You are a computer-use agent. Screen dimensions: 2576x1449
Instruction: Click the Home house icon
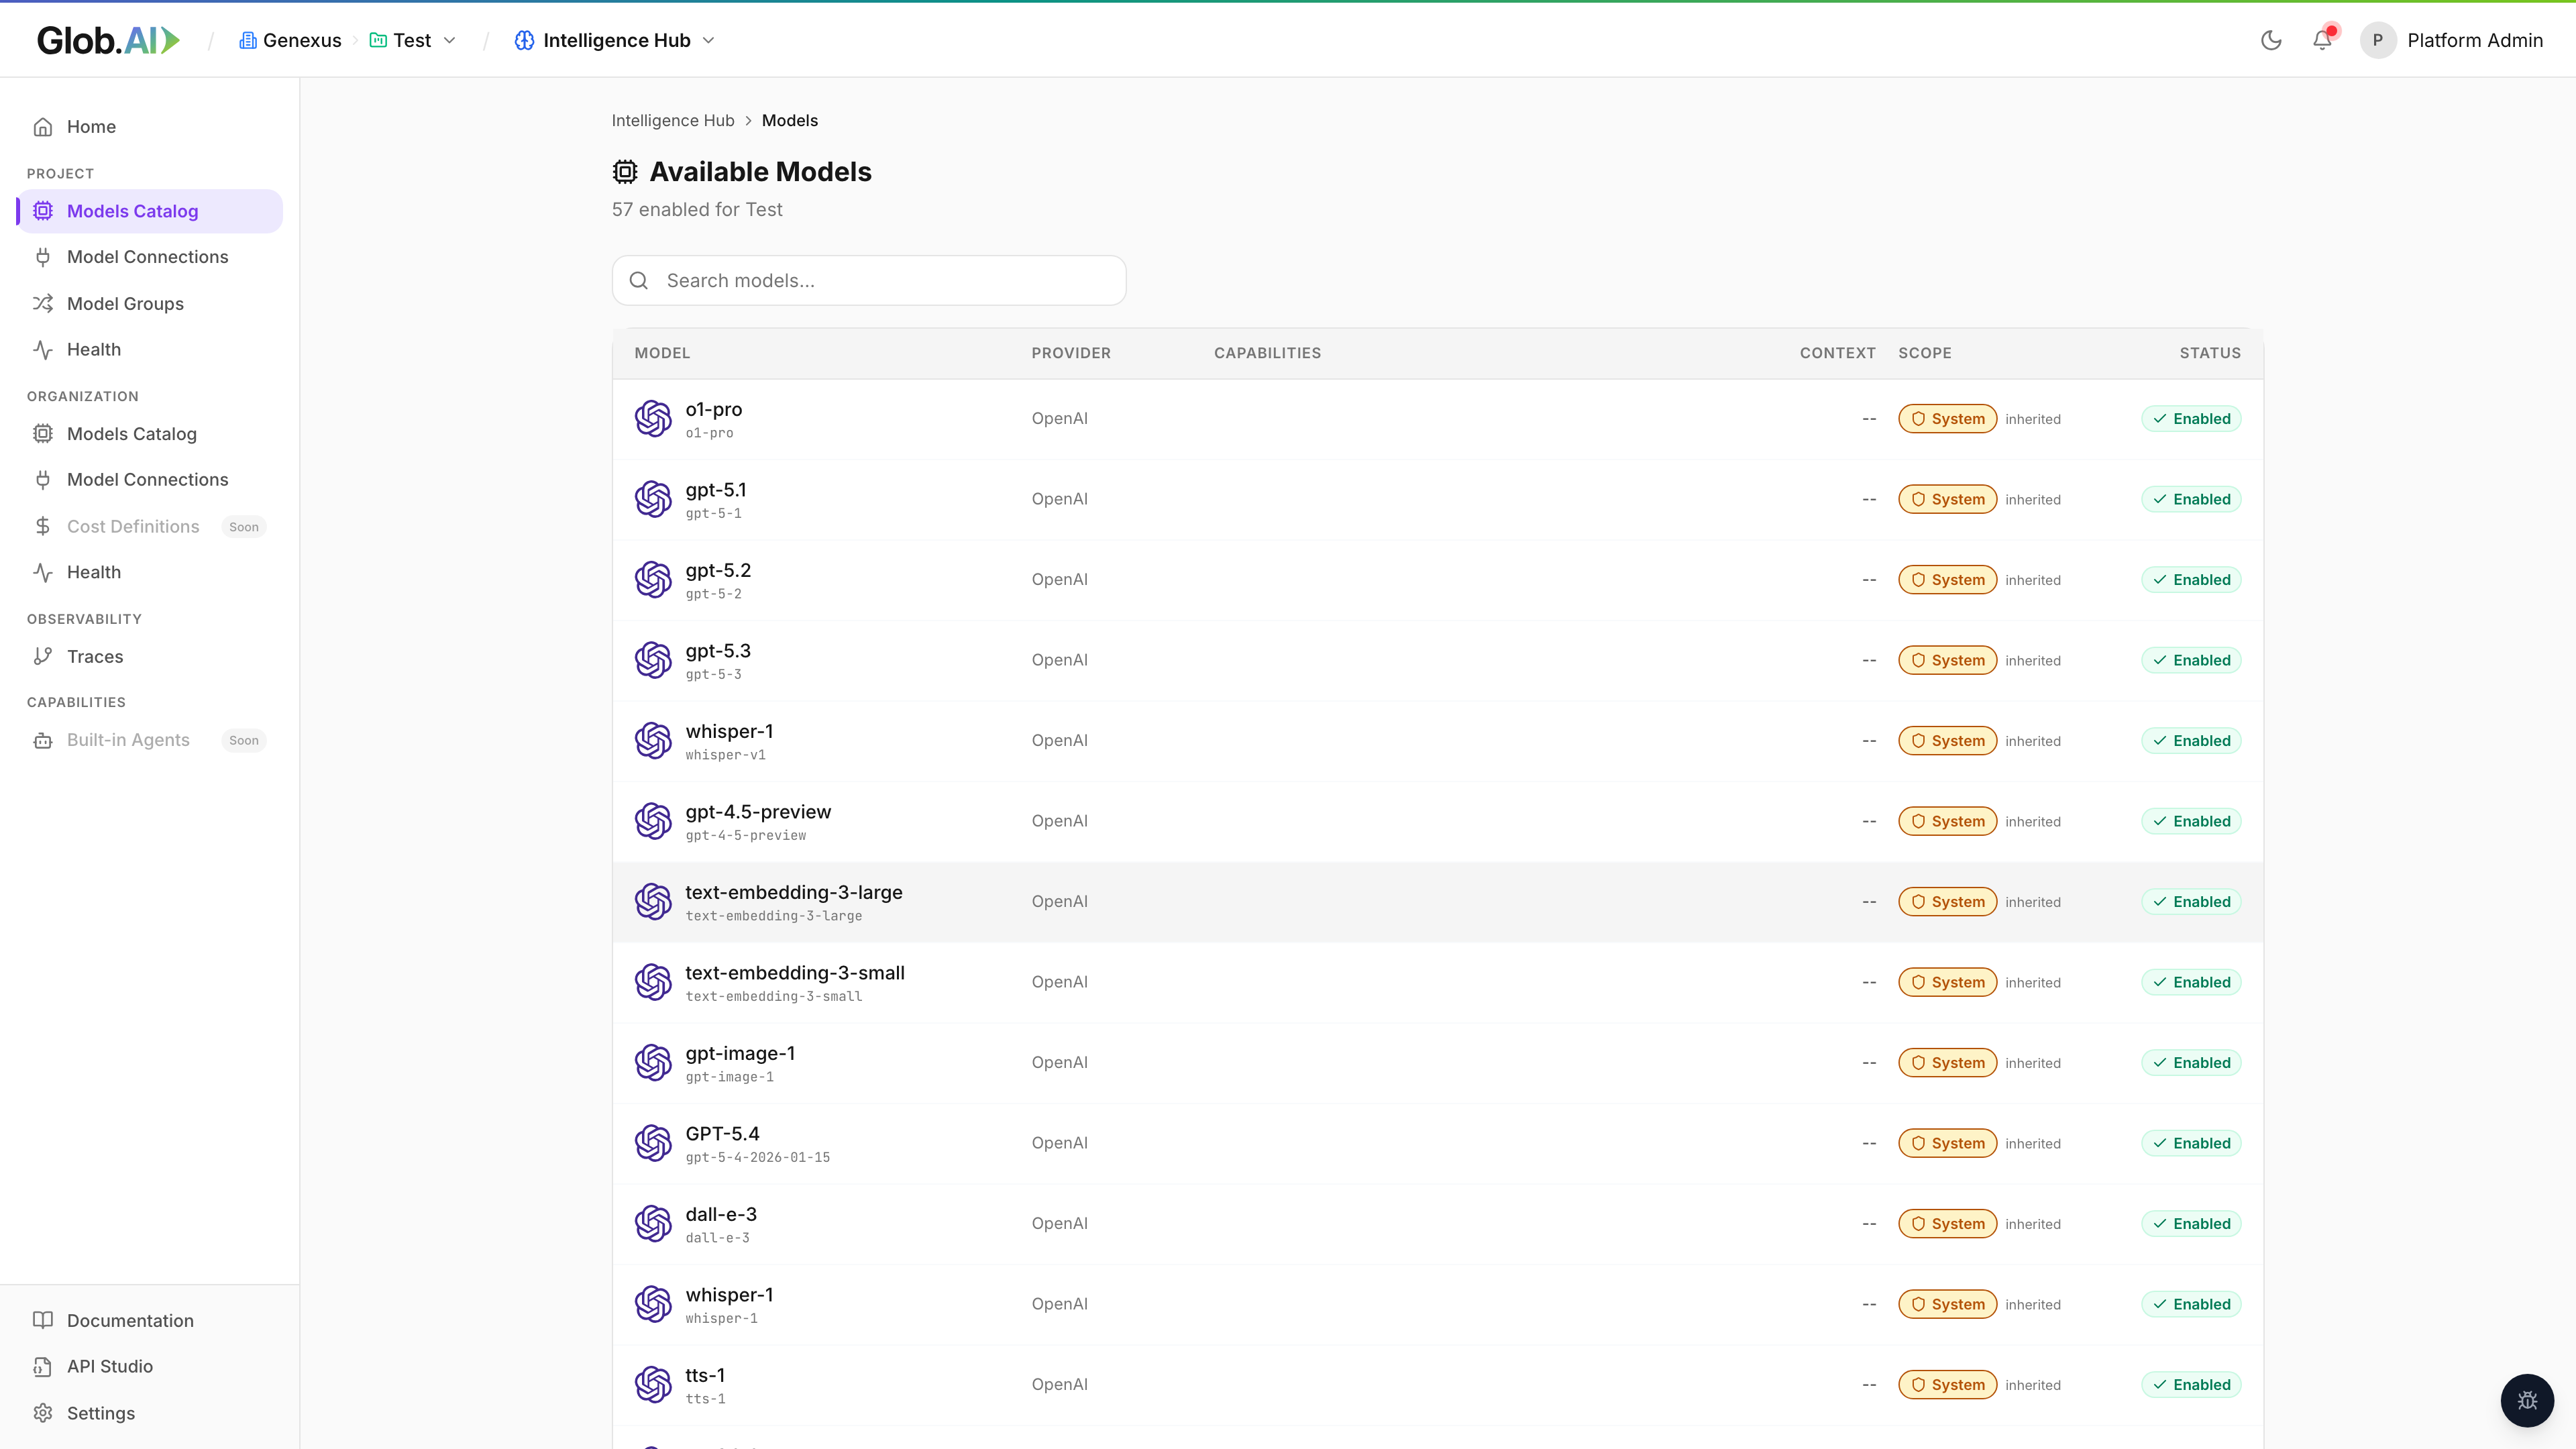43,127
